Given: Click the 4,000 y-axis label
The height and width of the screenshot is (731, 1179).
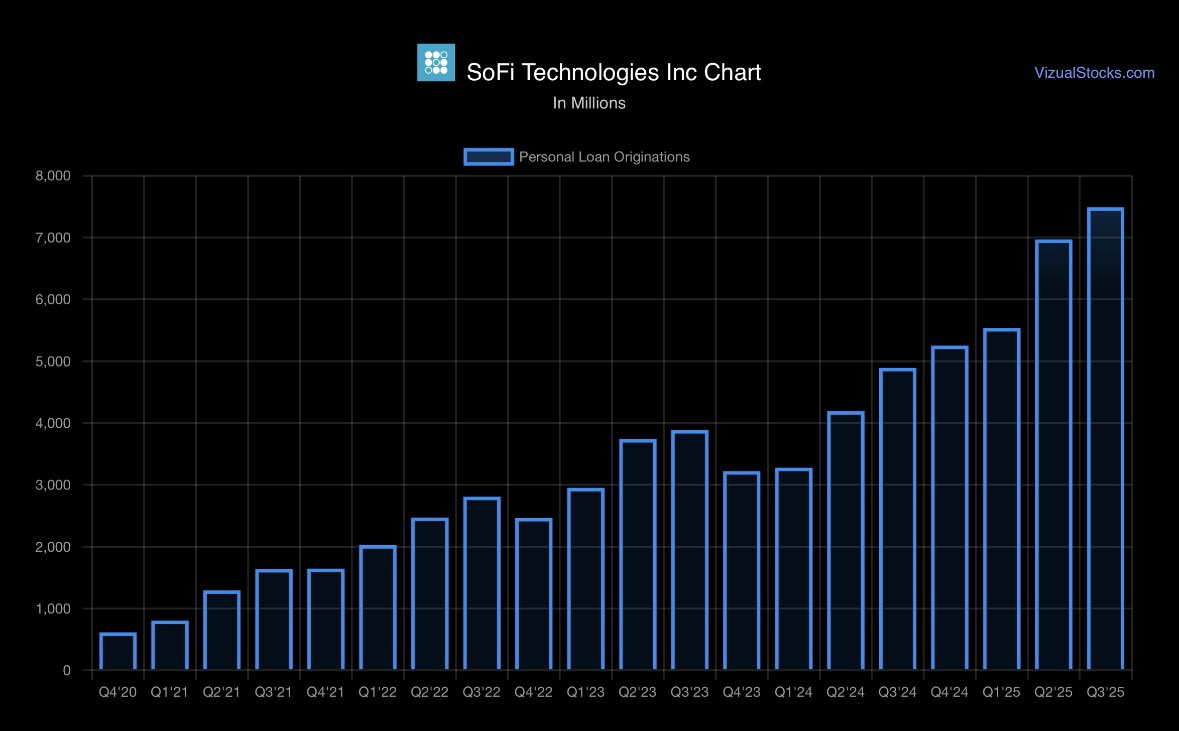Looking at the screenshot, I should pos(53,423).
